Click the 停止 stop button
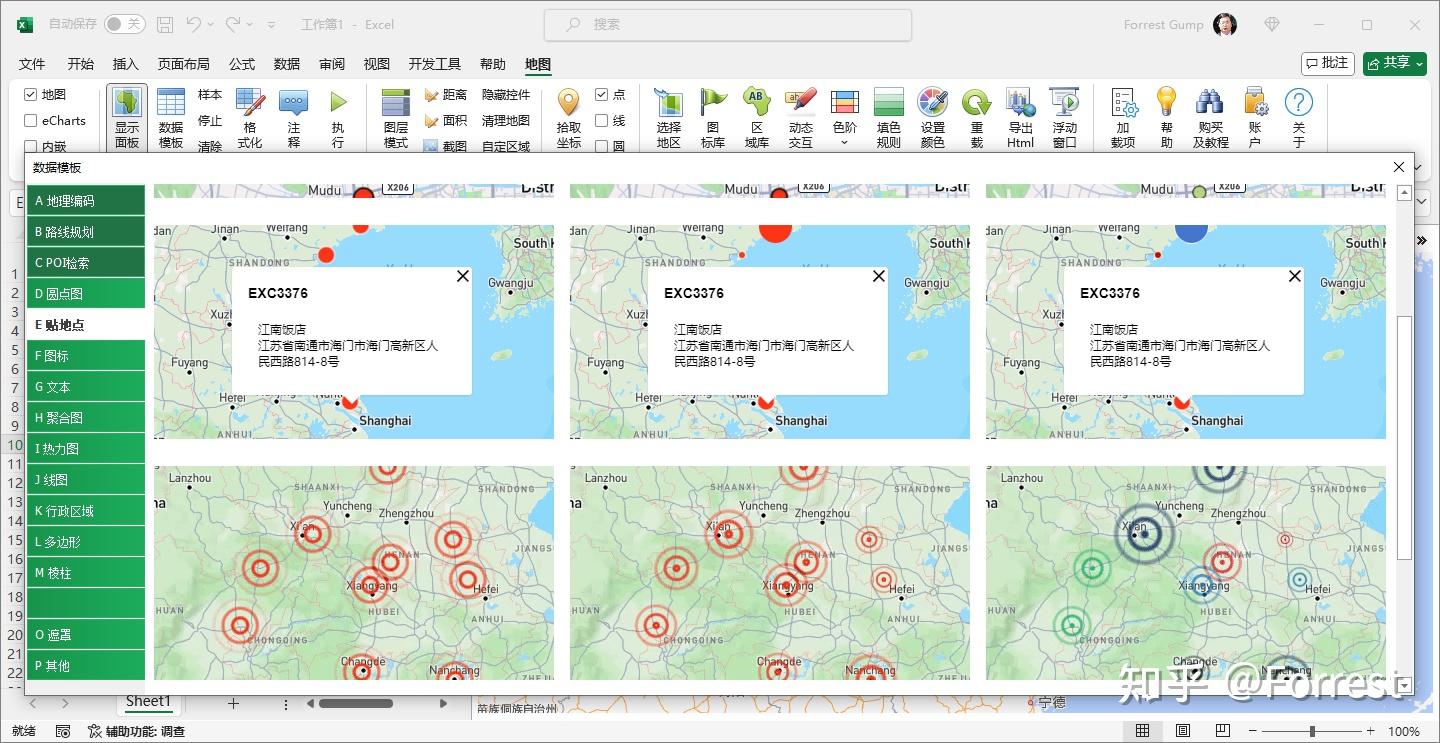This screenshot has width=1440, height=743. coord(210,121)
